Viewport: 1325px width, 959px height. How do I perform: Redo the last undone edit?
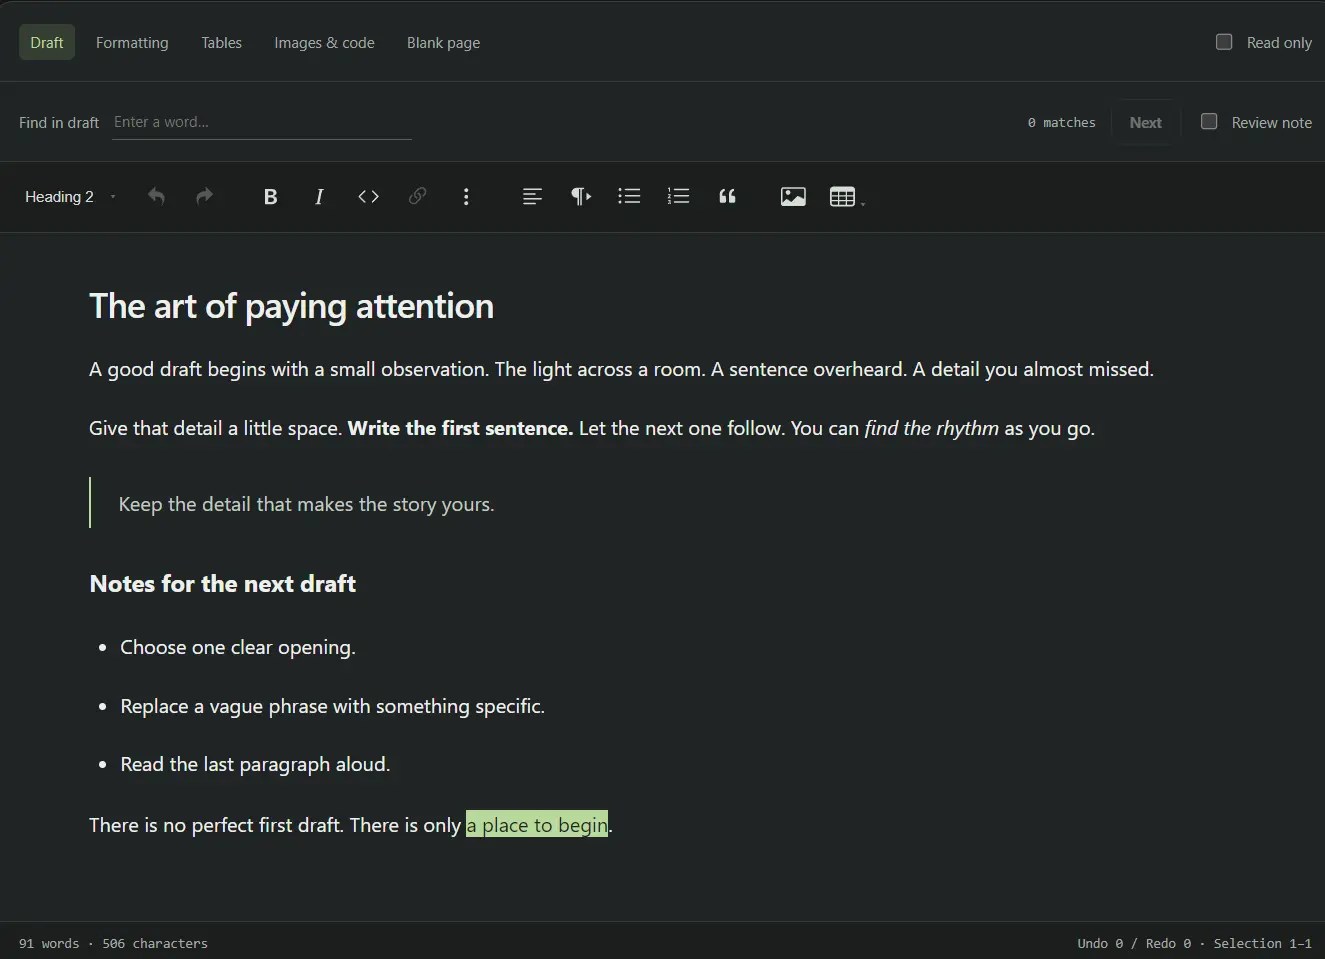(204, 196)
